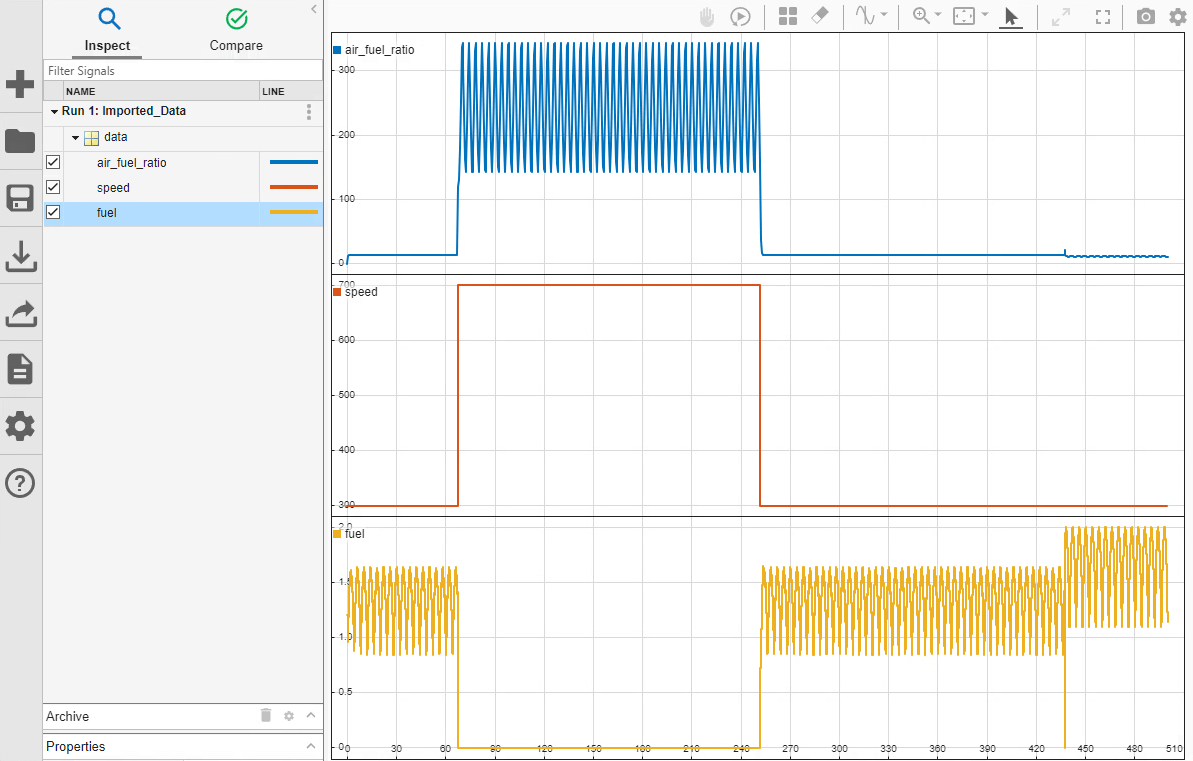Select the Pan hand tool
Screen dimensions: 1193x761
(708, 17)
